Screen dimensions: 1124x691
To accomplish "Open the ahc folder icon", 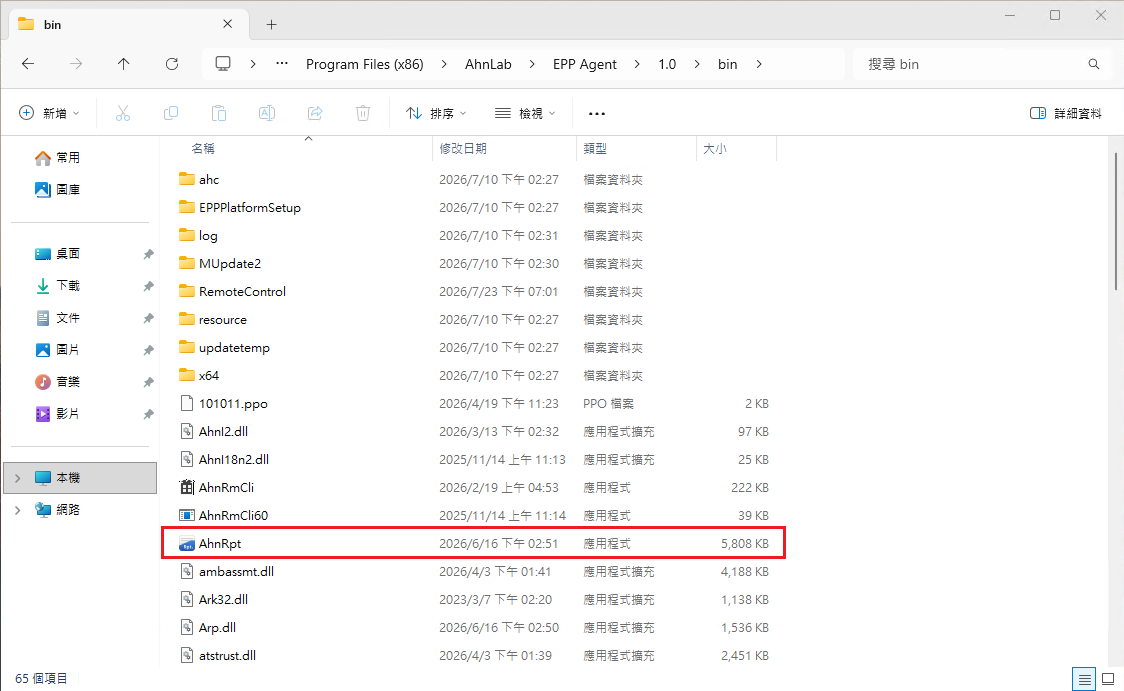I will (x=186, y=179).
